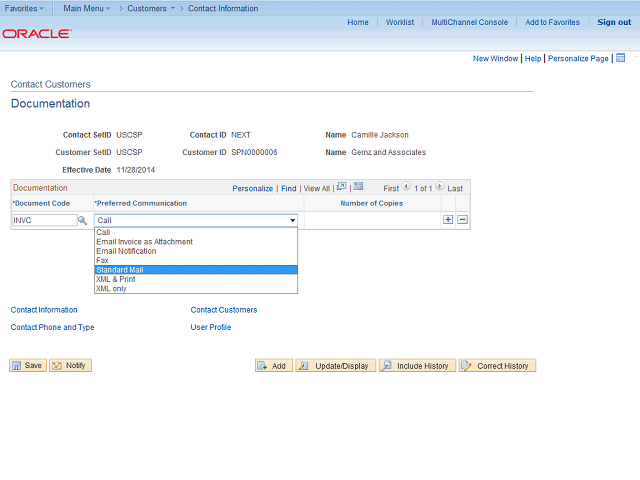The width and height of the screenshot is (640, 480).
Task: Expand the Main Menu dropdown
Action: [87, 8]
